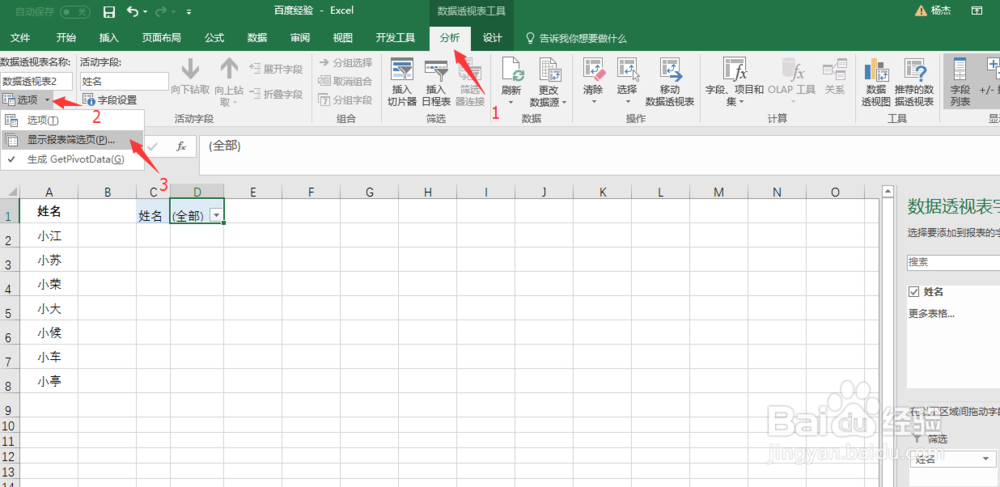Click the field list 搜索 box
Screen dimensions: 1000x487
(x=953, y=261)
